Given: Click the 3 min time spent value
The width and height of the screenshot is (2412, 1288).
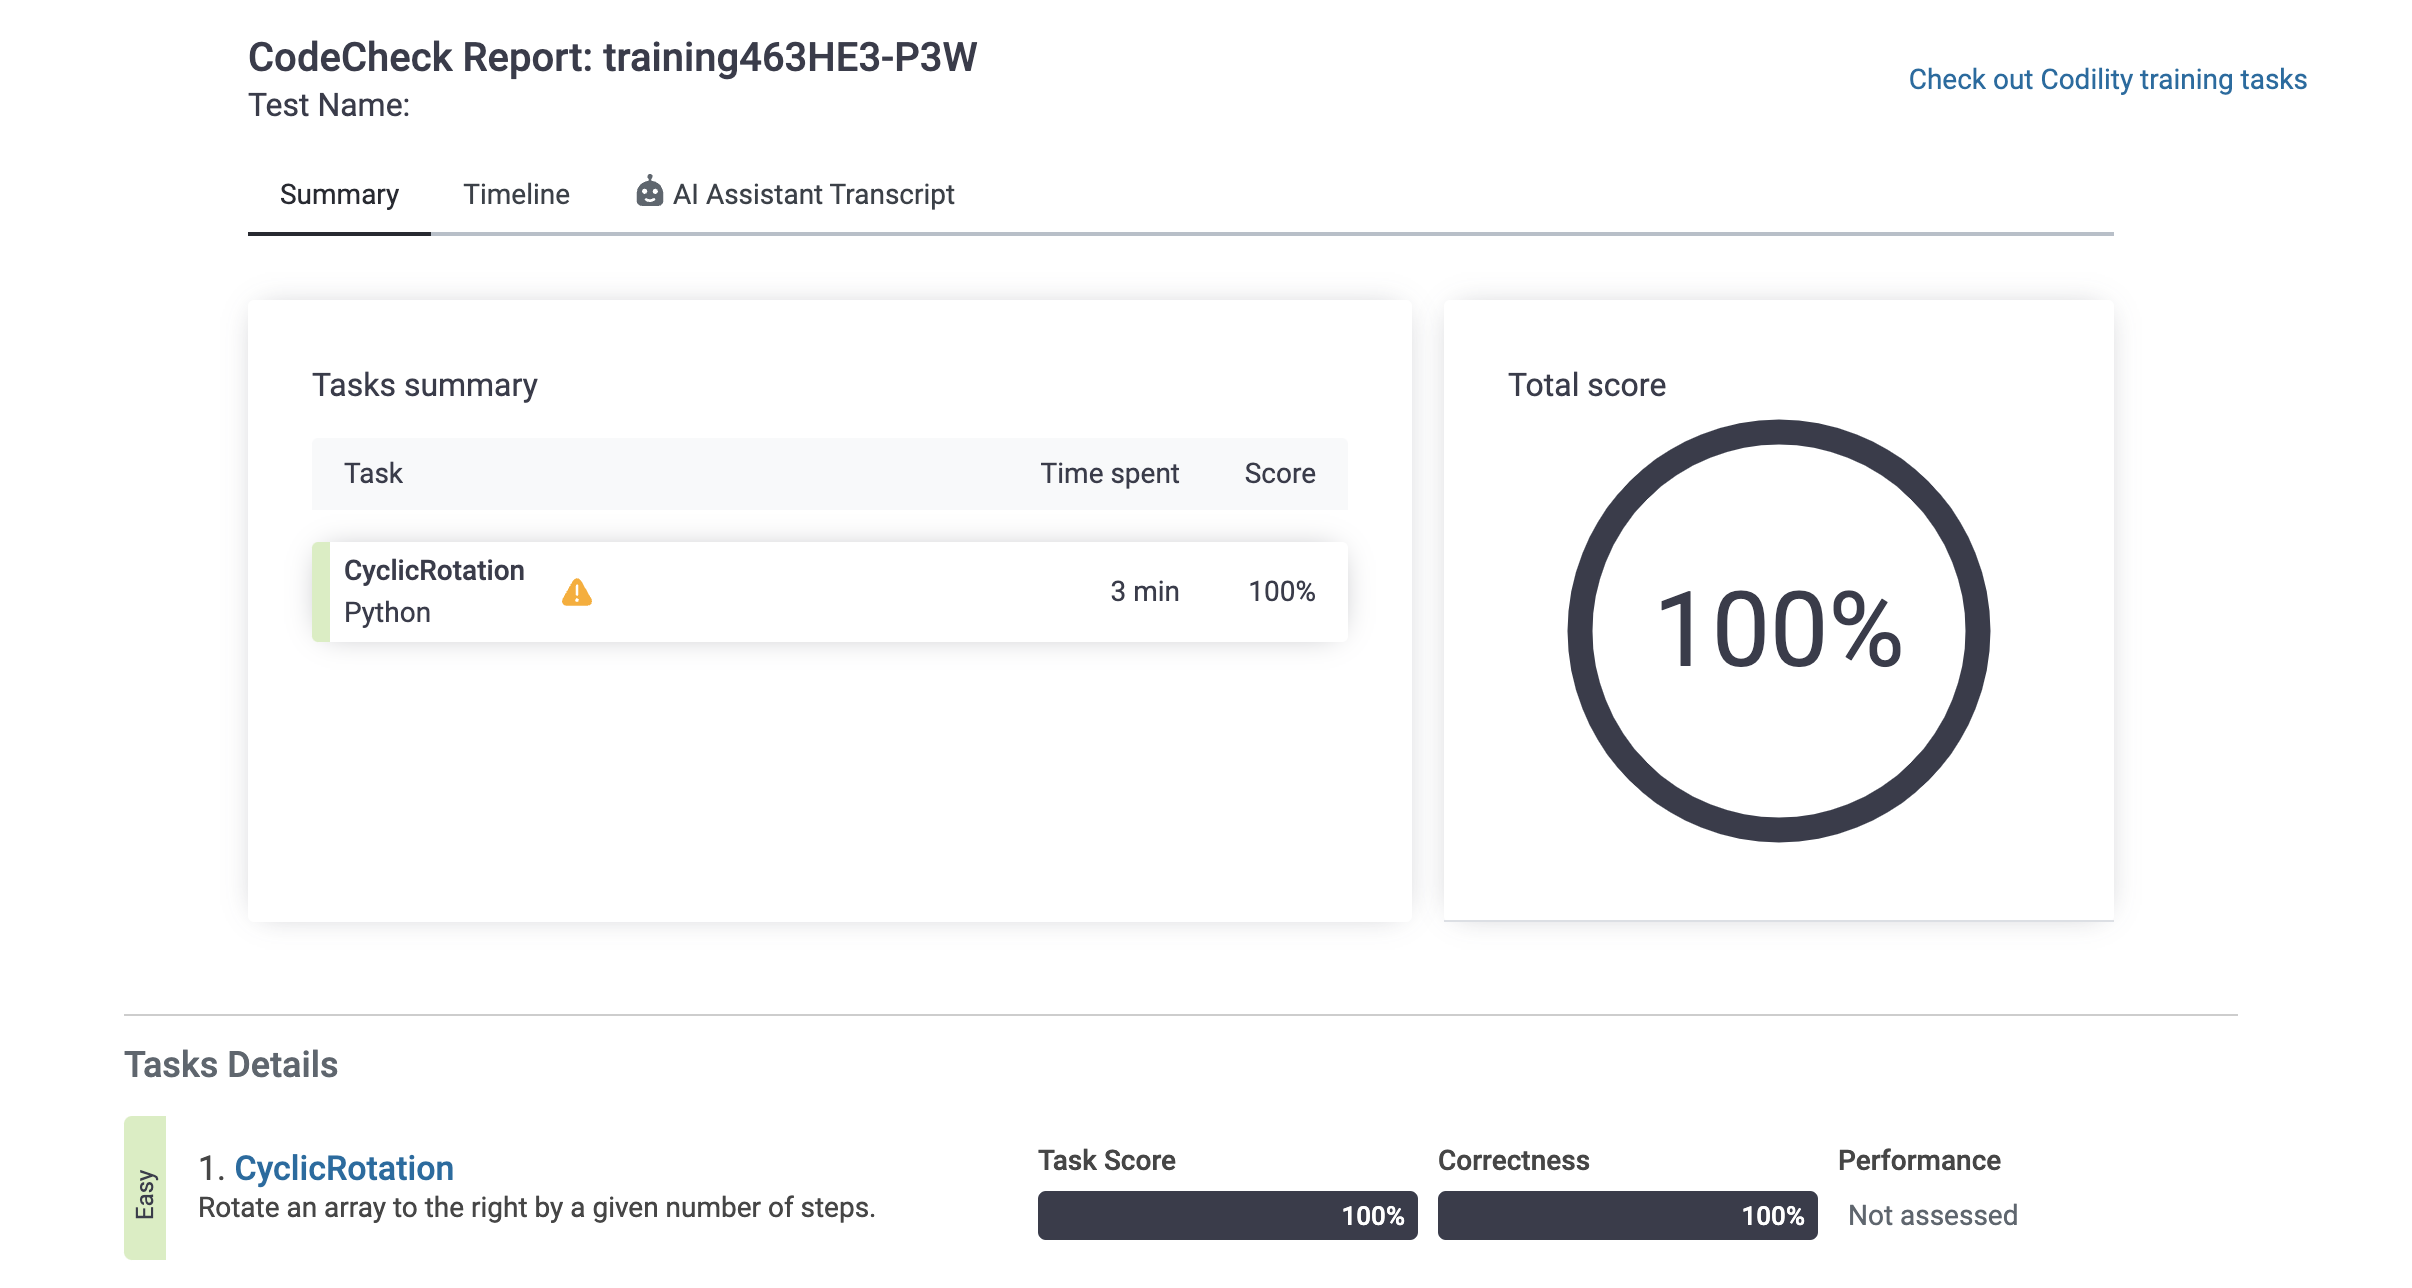Looking at the screenshot, I should [1144, 591].
